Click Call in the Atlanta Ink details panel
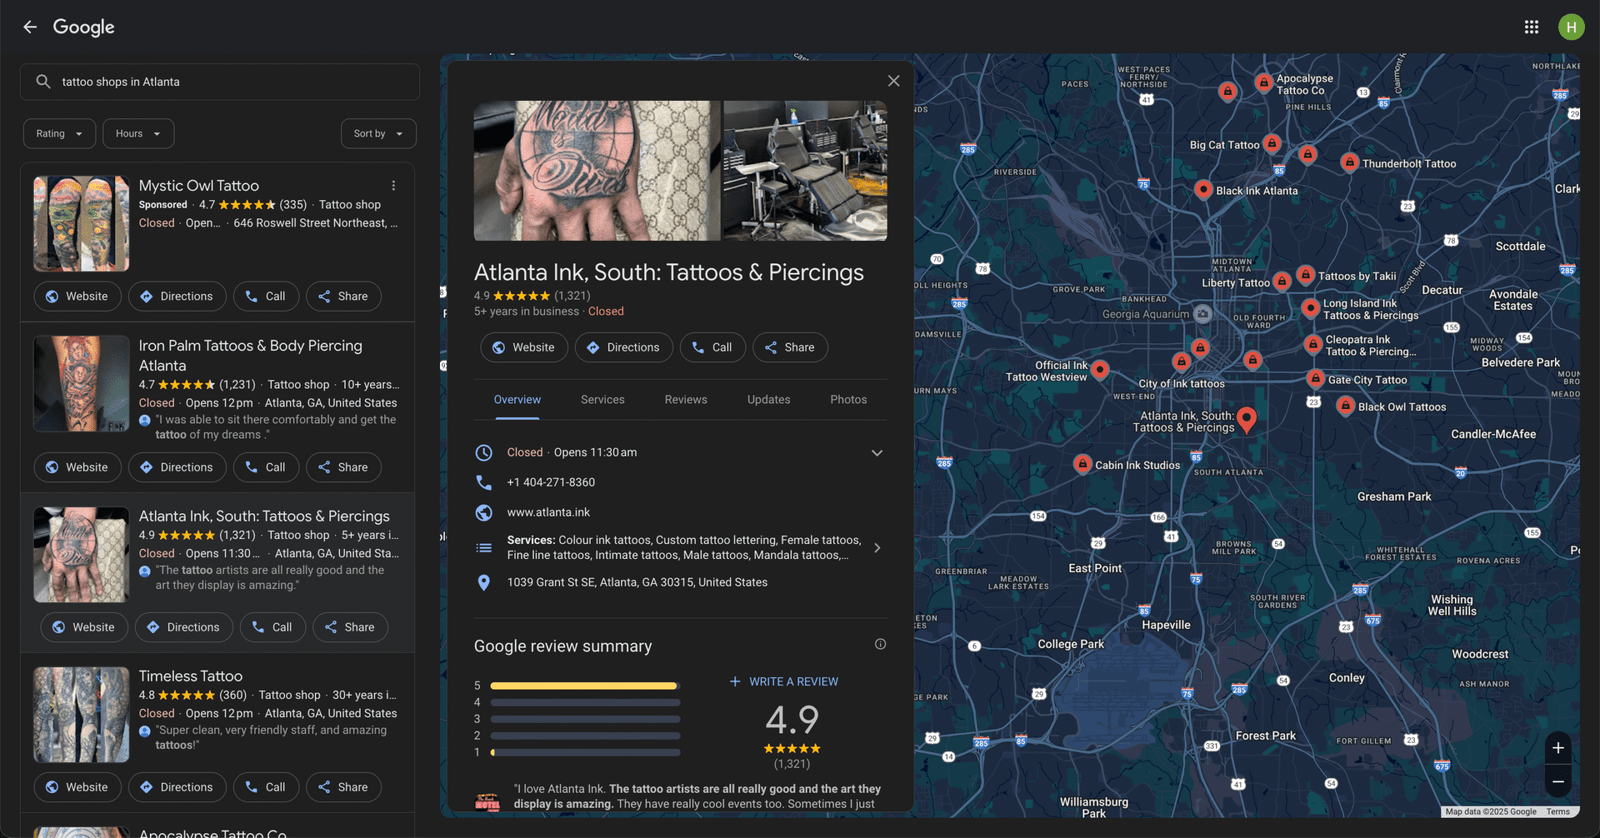The image size is (1600, 838). pos(713,348)
